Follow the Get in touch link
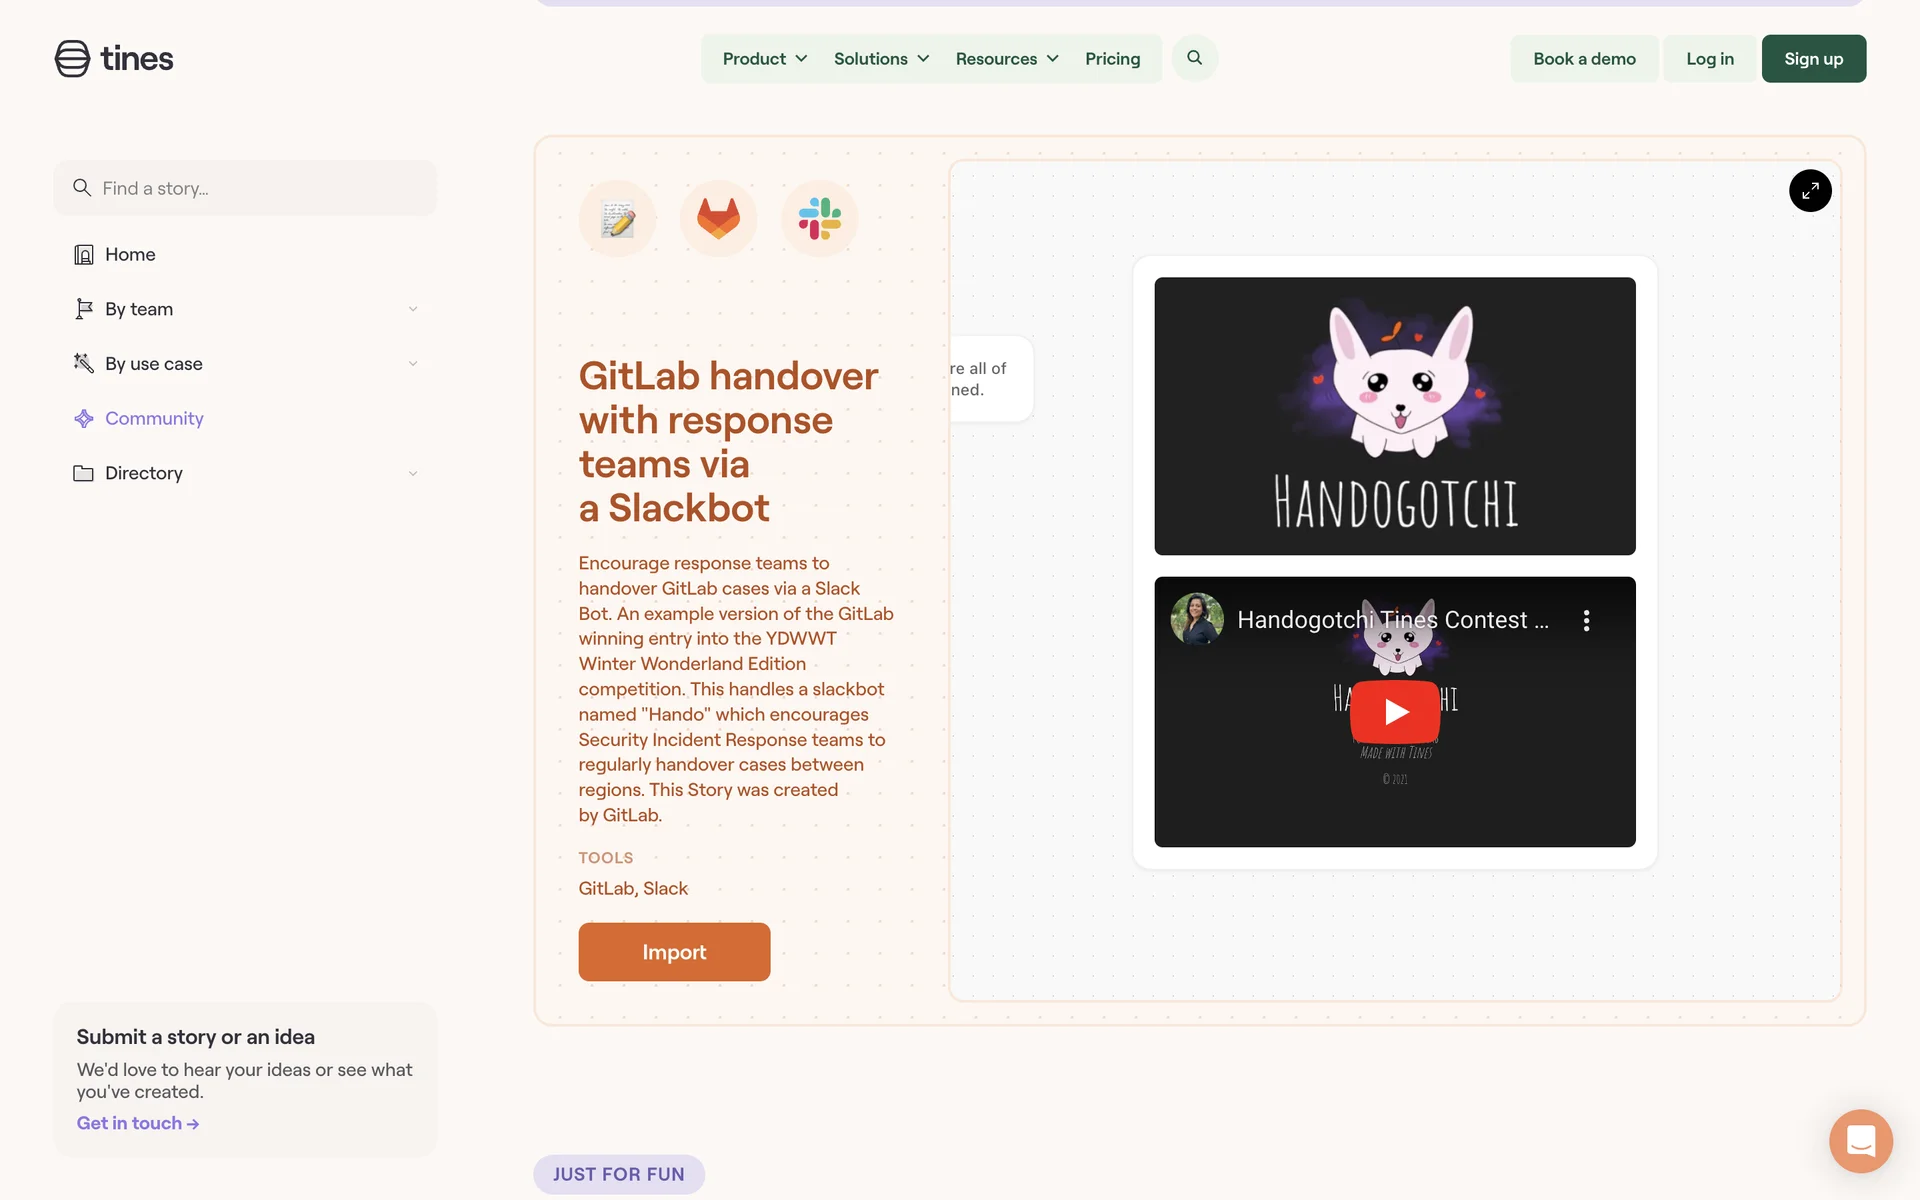This screenshot has height=1200, width=1920. tap(138, 1123)
